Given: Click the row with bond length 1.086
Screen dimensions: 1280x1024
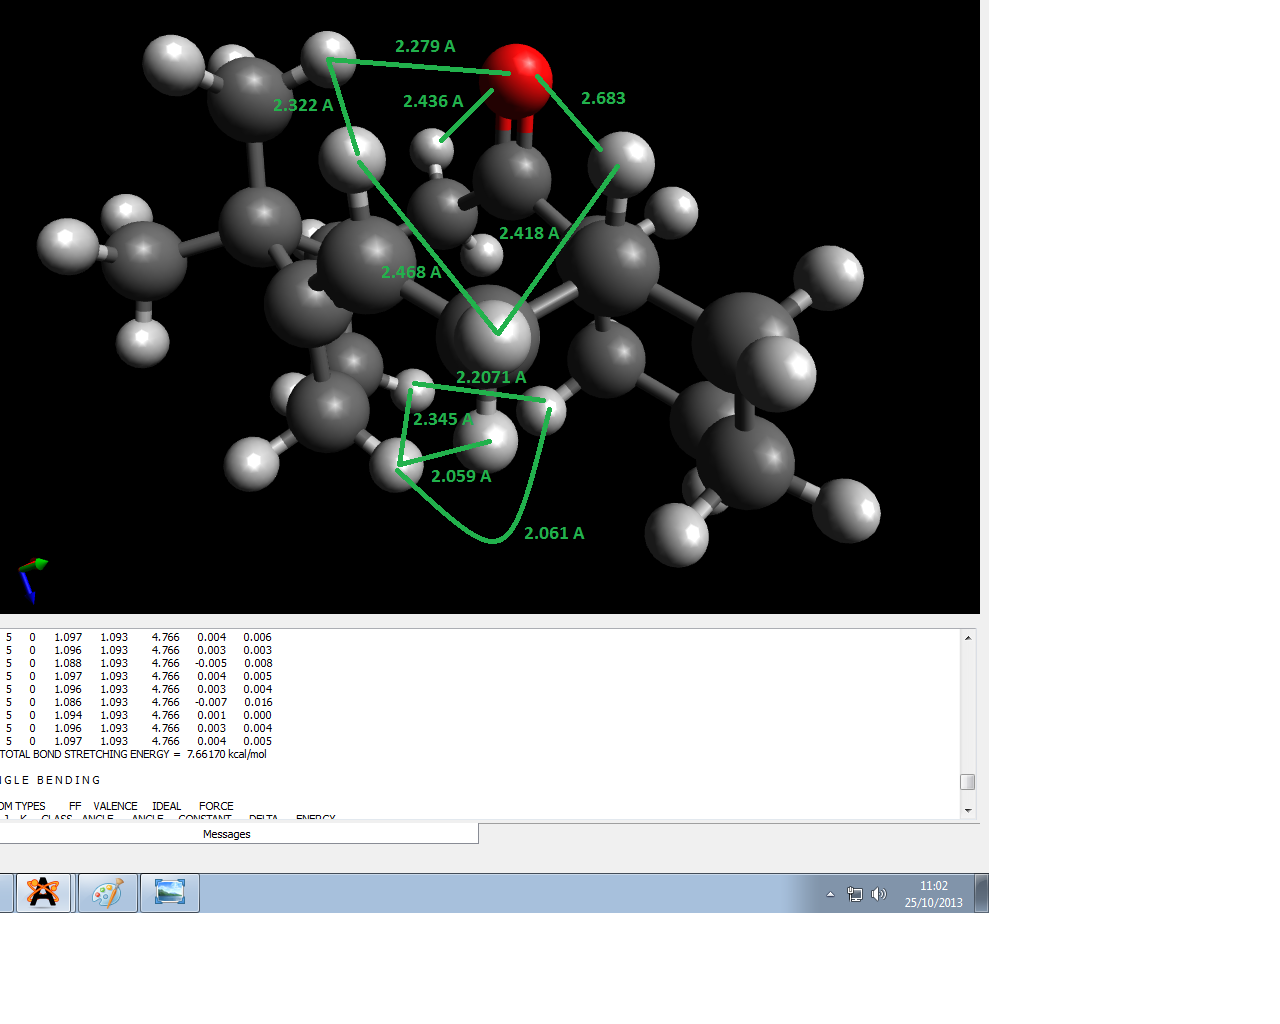Looking at the screenshot, I should [x=137, y=702].
